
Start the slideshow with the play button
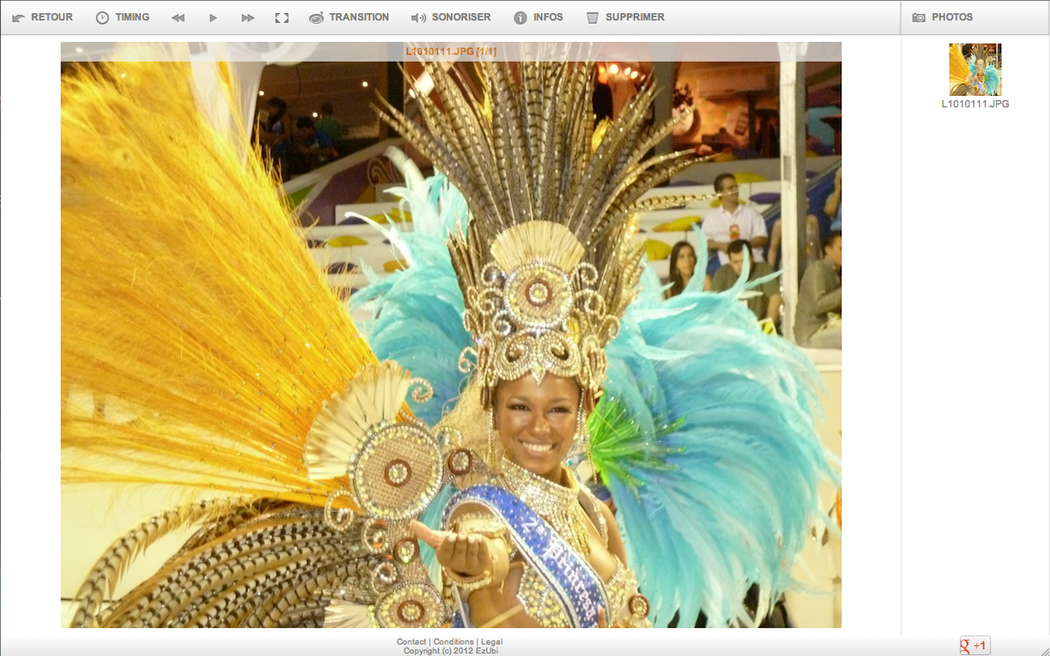point(213,18)
